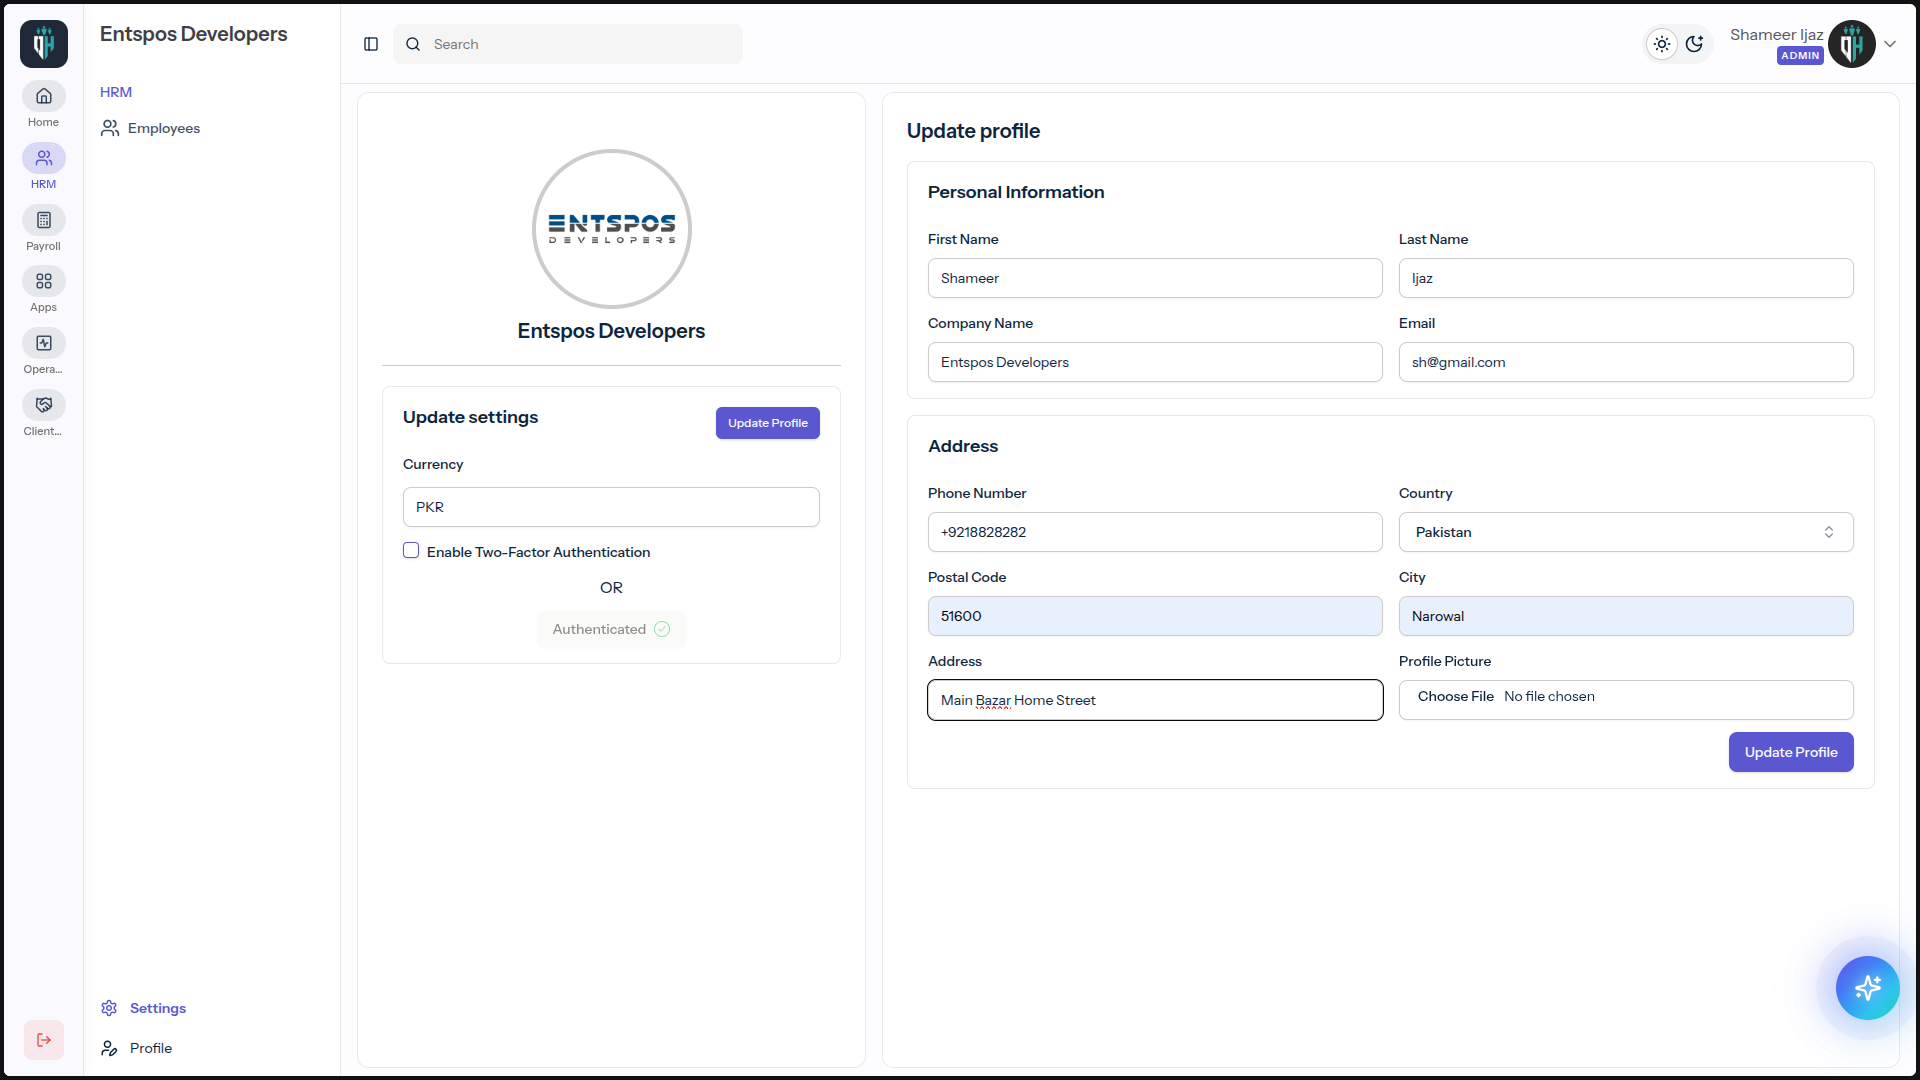The width and height of the screenshot is (1920, 1080).
Task: Focus the Currency field showing PKR
Action: click(612, 507)
